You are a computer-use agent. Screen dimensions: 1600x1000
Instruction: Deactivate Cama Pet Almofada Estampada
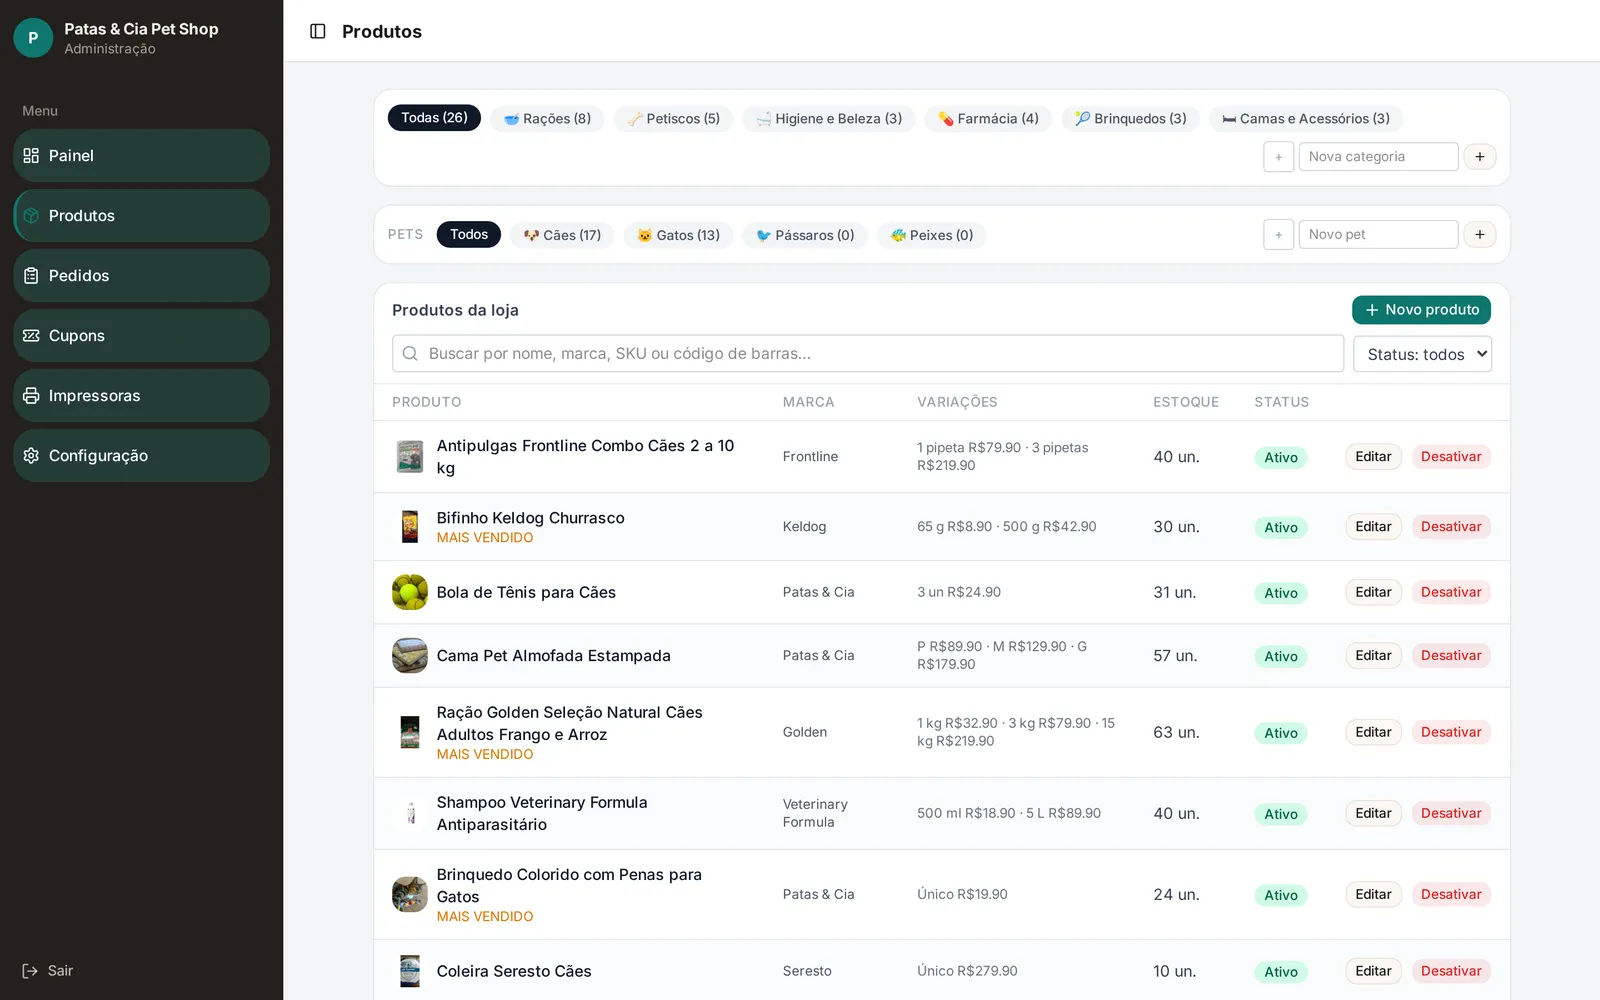pos(1451,656)
